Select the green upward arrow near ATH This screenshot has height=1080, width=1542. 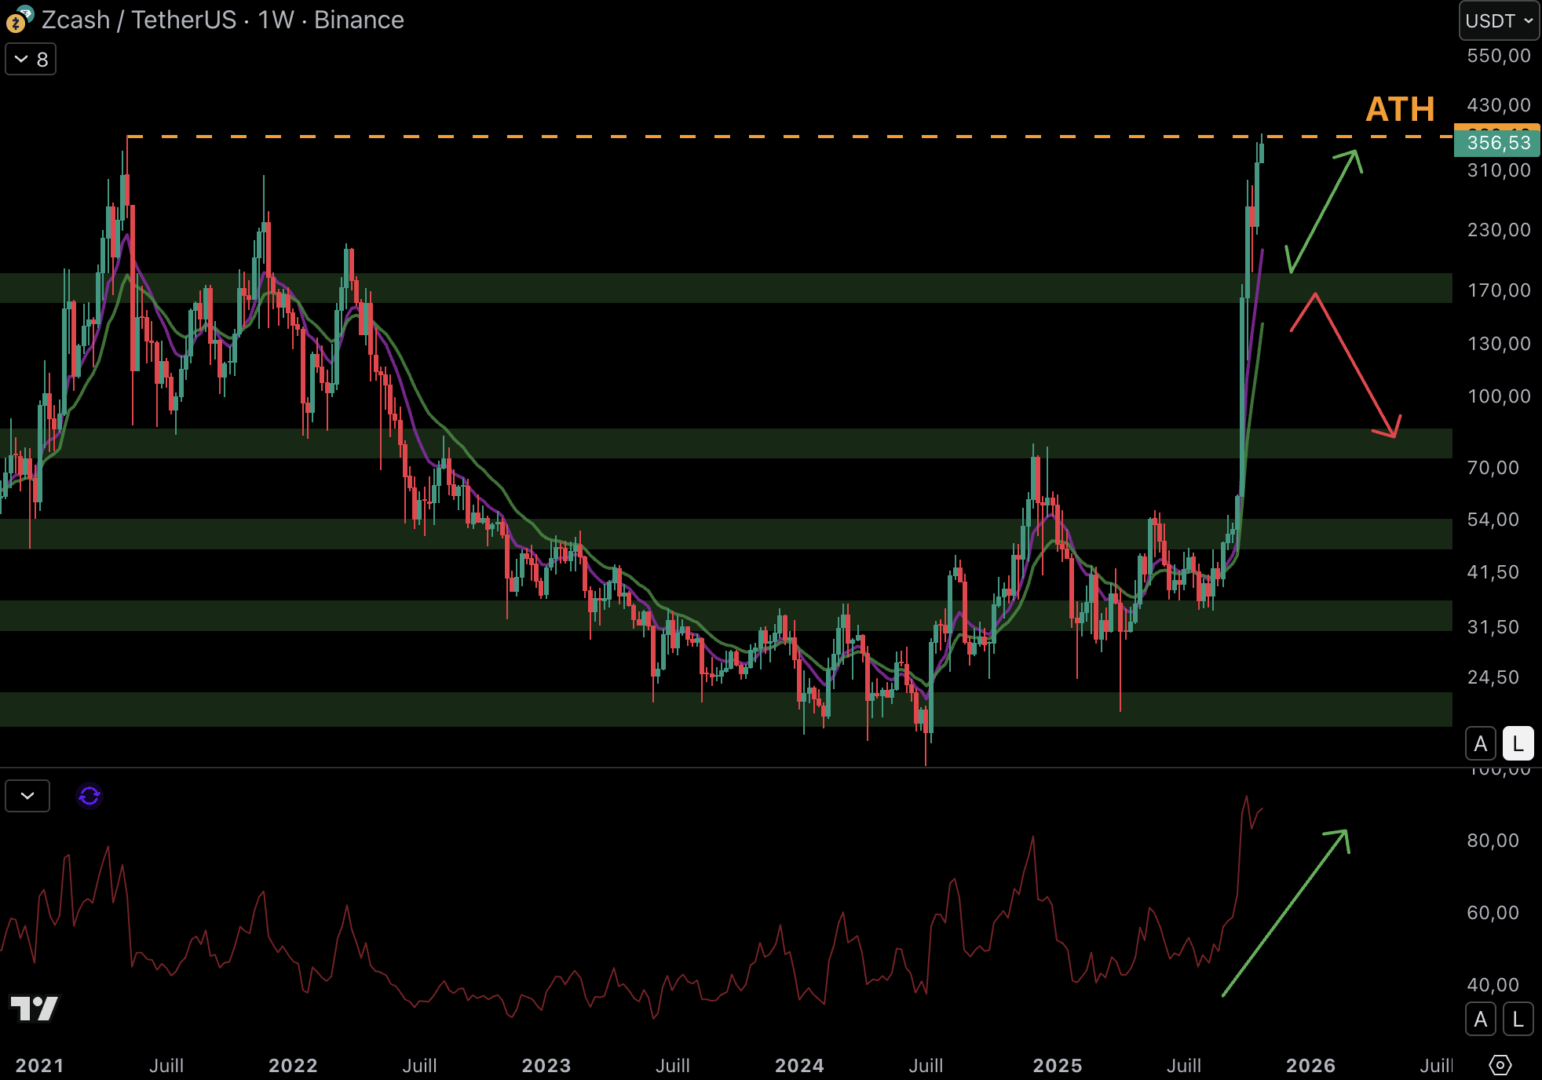1325,209
